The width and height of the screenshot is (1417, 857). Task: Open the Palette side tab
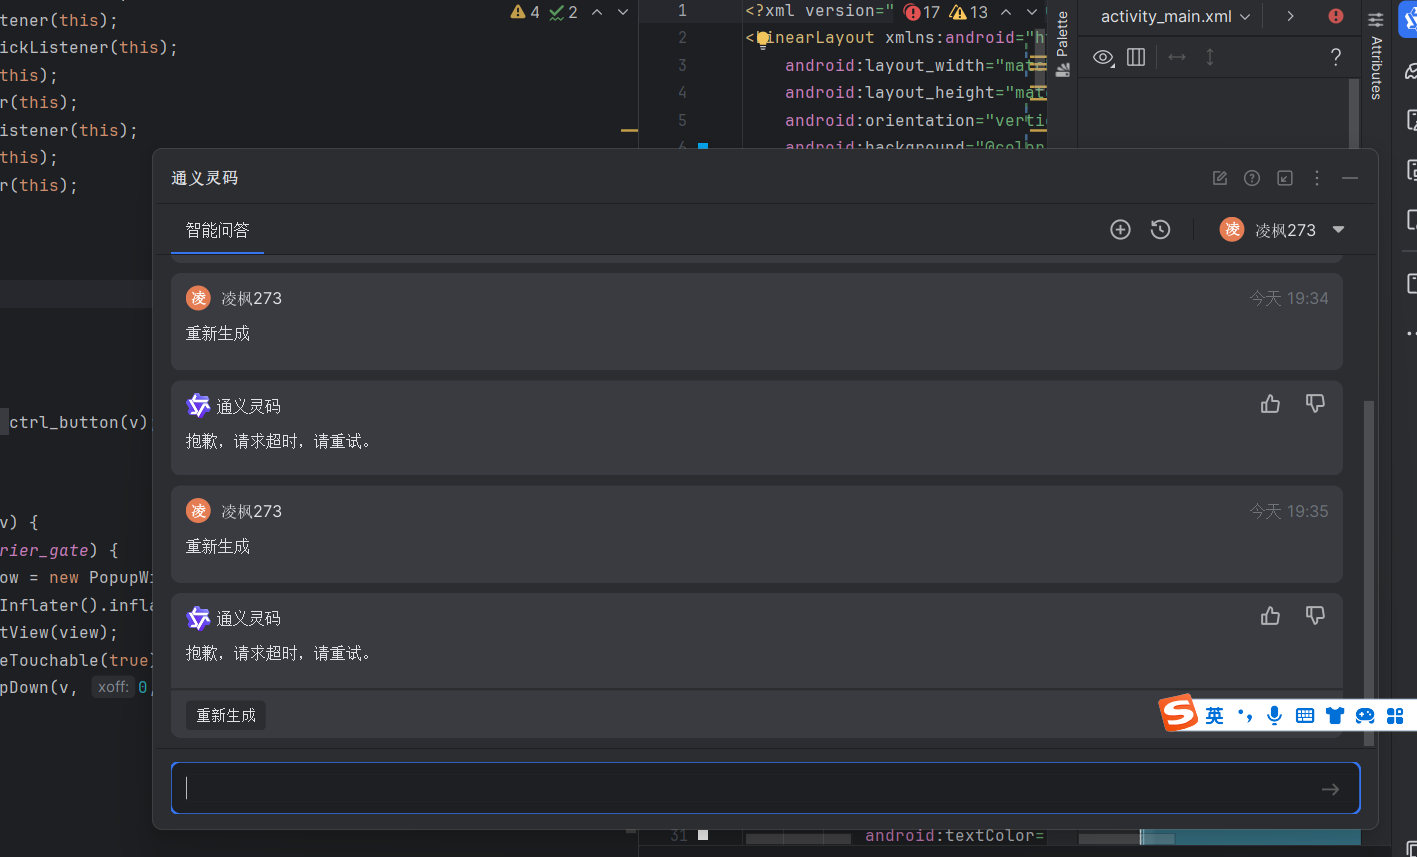point(1062,44)
